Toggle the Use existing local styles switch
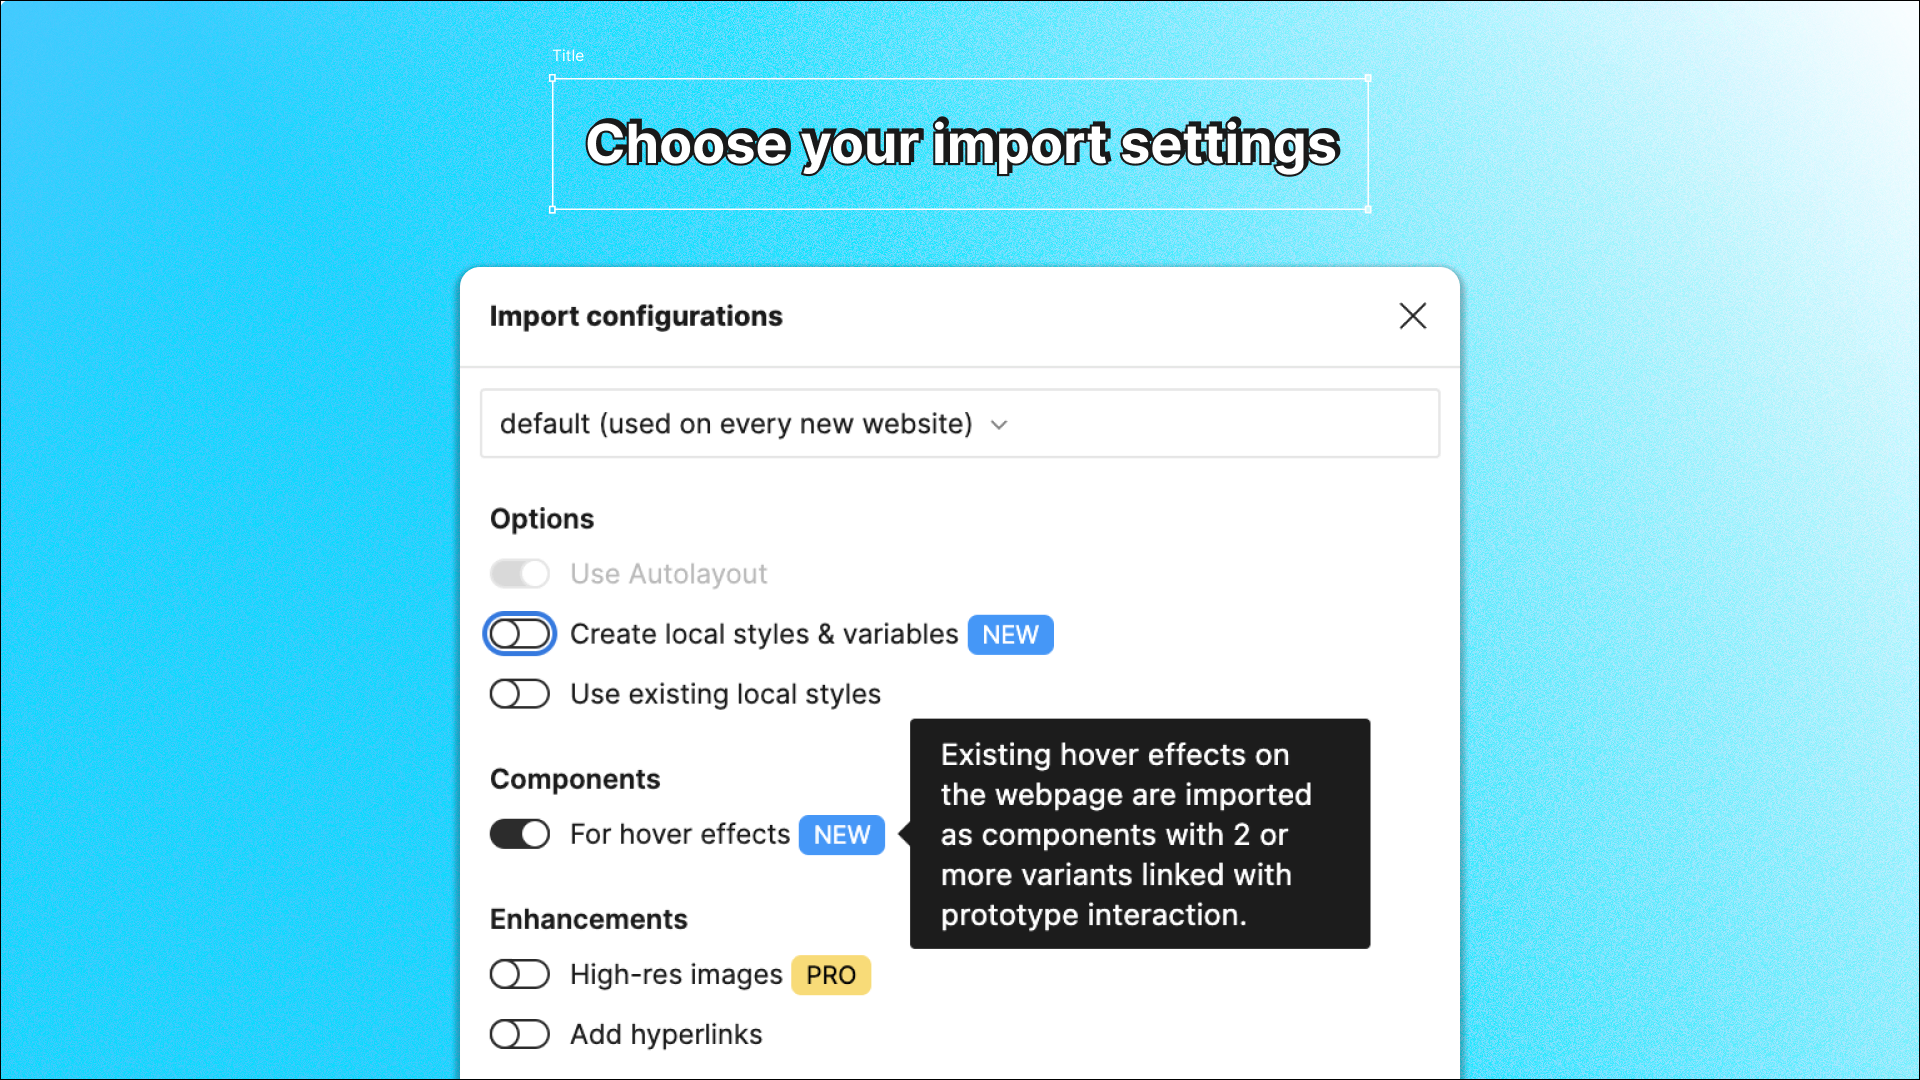The width and height of the screenshot is (1920, 1080). coord(518,694)
